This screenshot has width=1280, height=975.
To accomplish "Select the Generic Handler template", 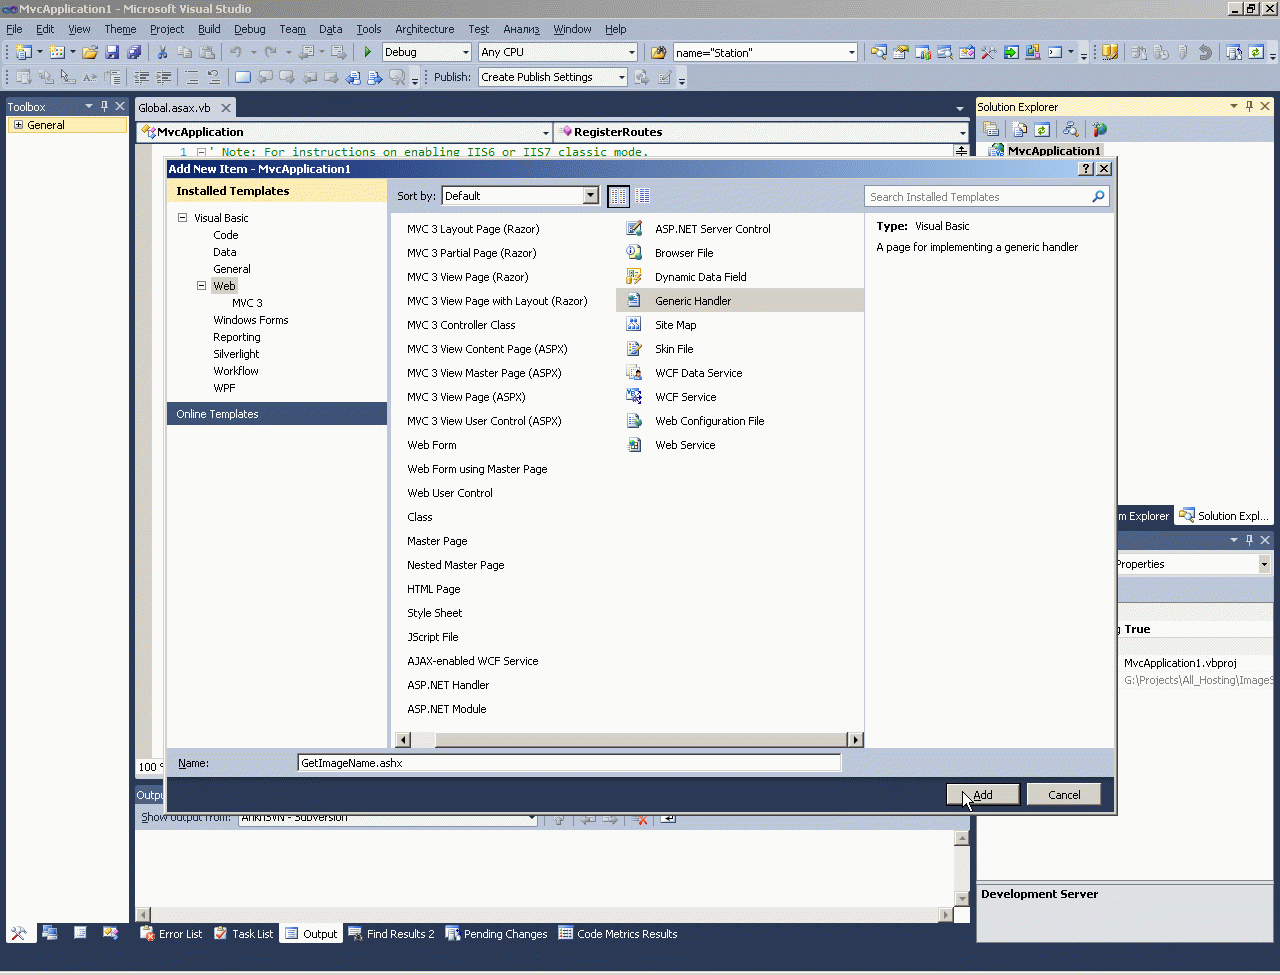I will point(740,301).
